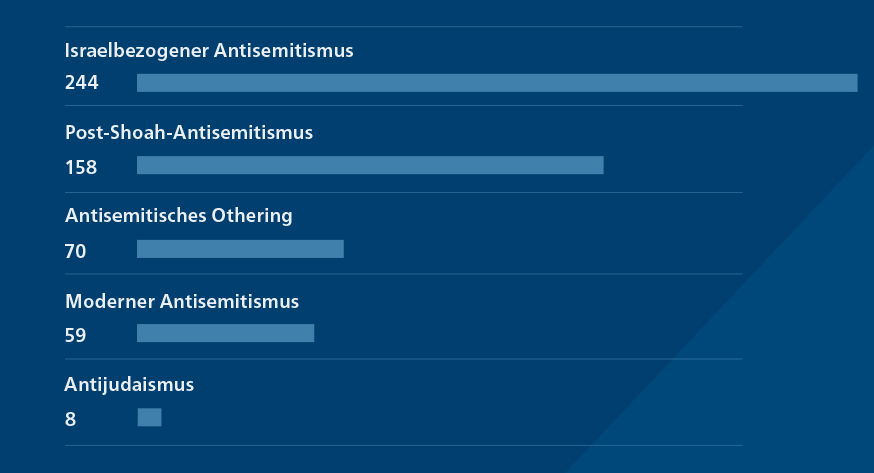Image resolution: width=874 pixels, height=473 pixels.
Task: Click the right end of the 158 bar
Action: click(600, 165)
